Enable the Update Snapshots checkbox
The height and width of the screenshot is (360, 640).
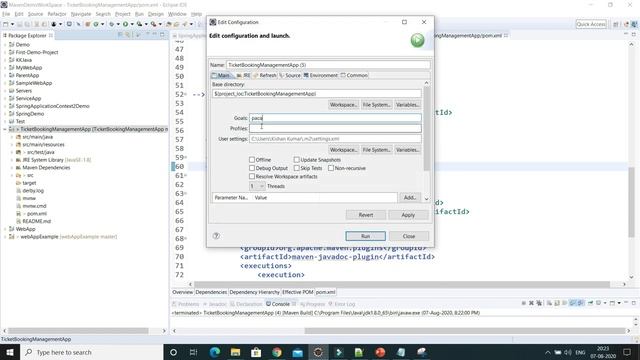click(296, 160)
